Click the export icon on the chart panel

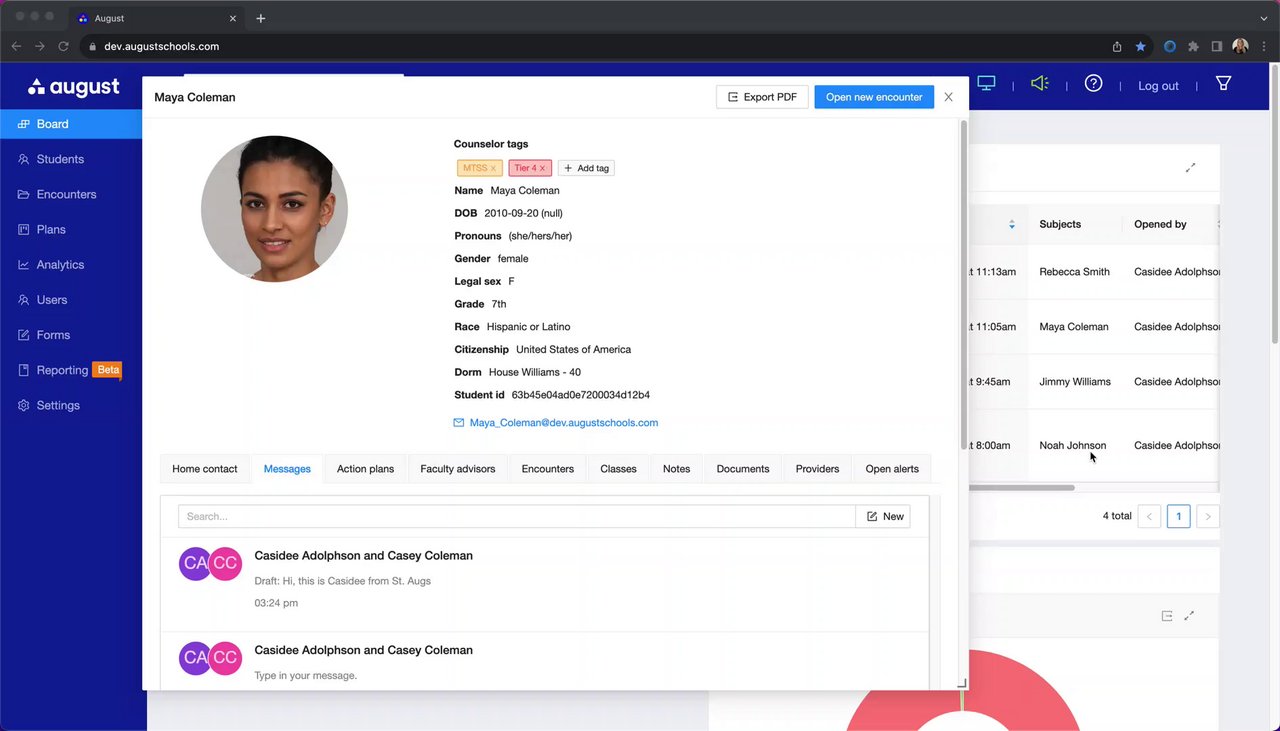click(1167, 616)
